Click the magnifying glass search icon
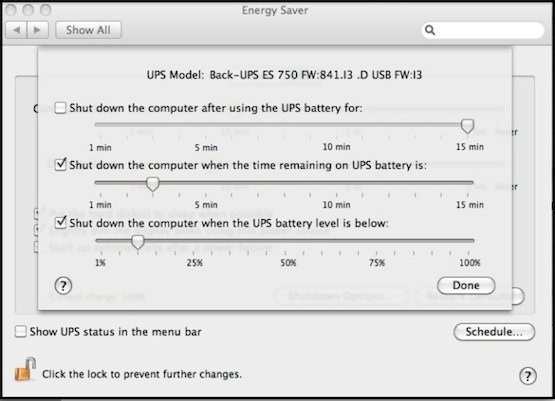This screenshot has width=555, height=401. click(430, 30)
